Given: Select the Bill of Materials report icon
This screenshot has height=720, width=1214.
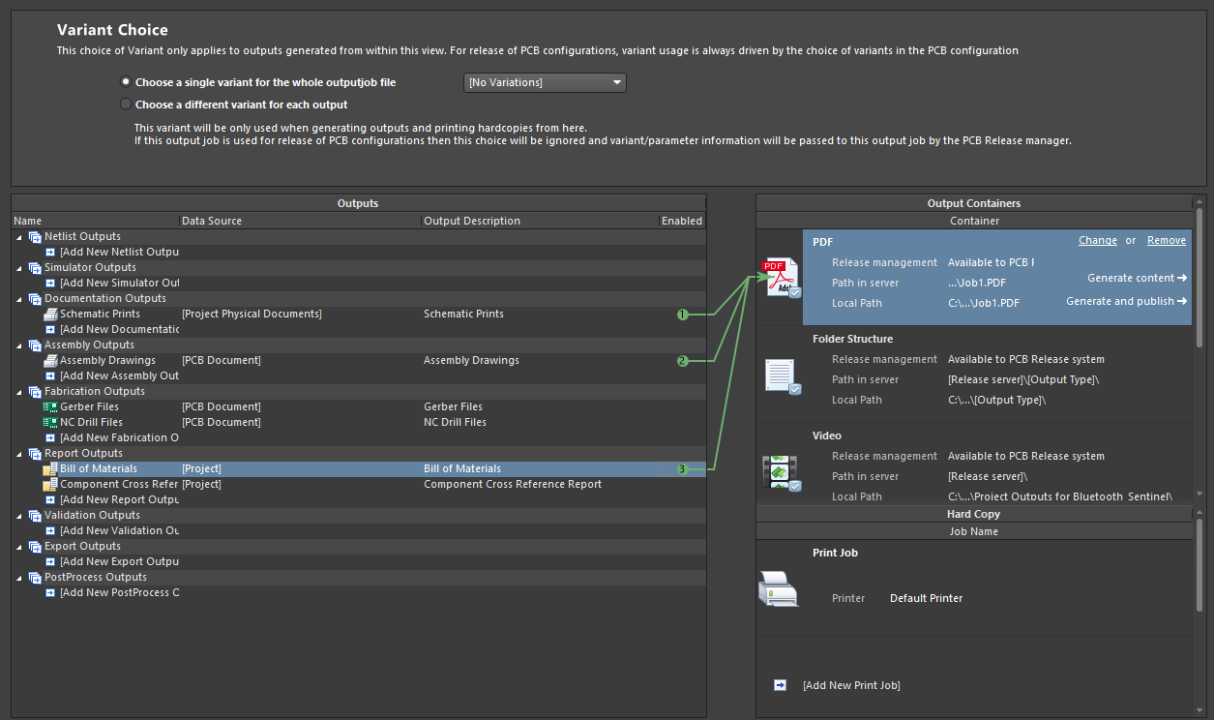Looking at the screenshot, I should click(50, 469).
